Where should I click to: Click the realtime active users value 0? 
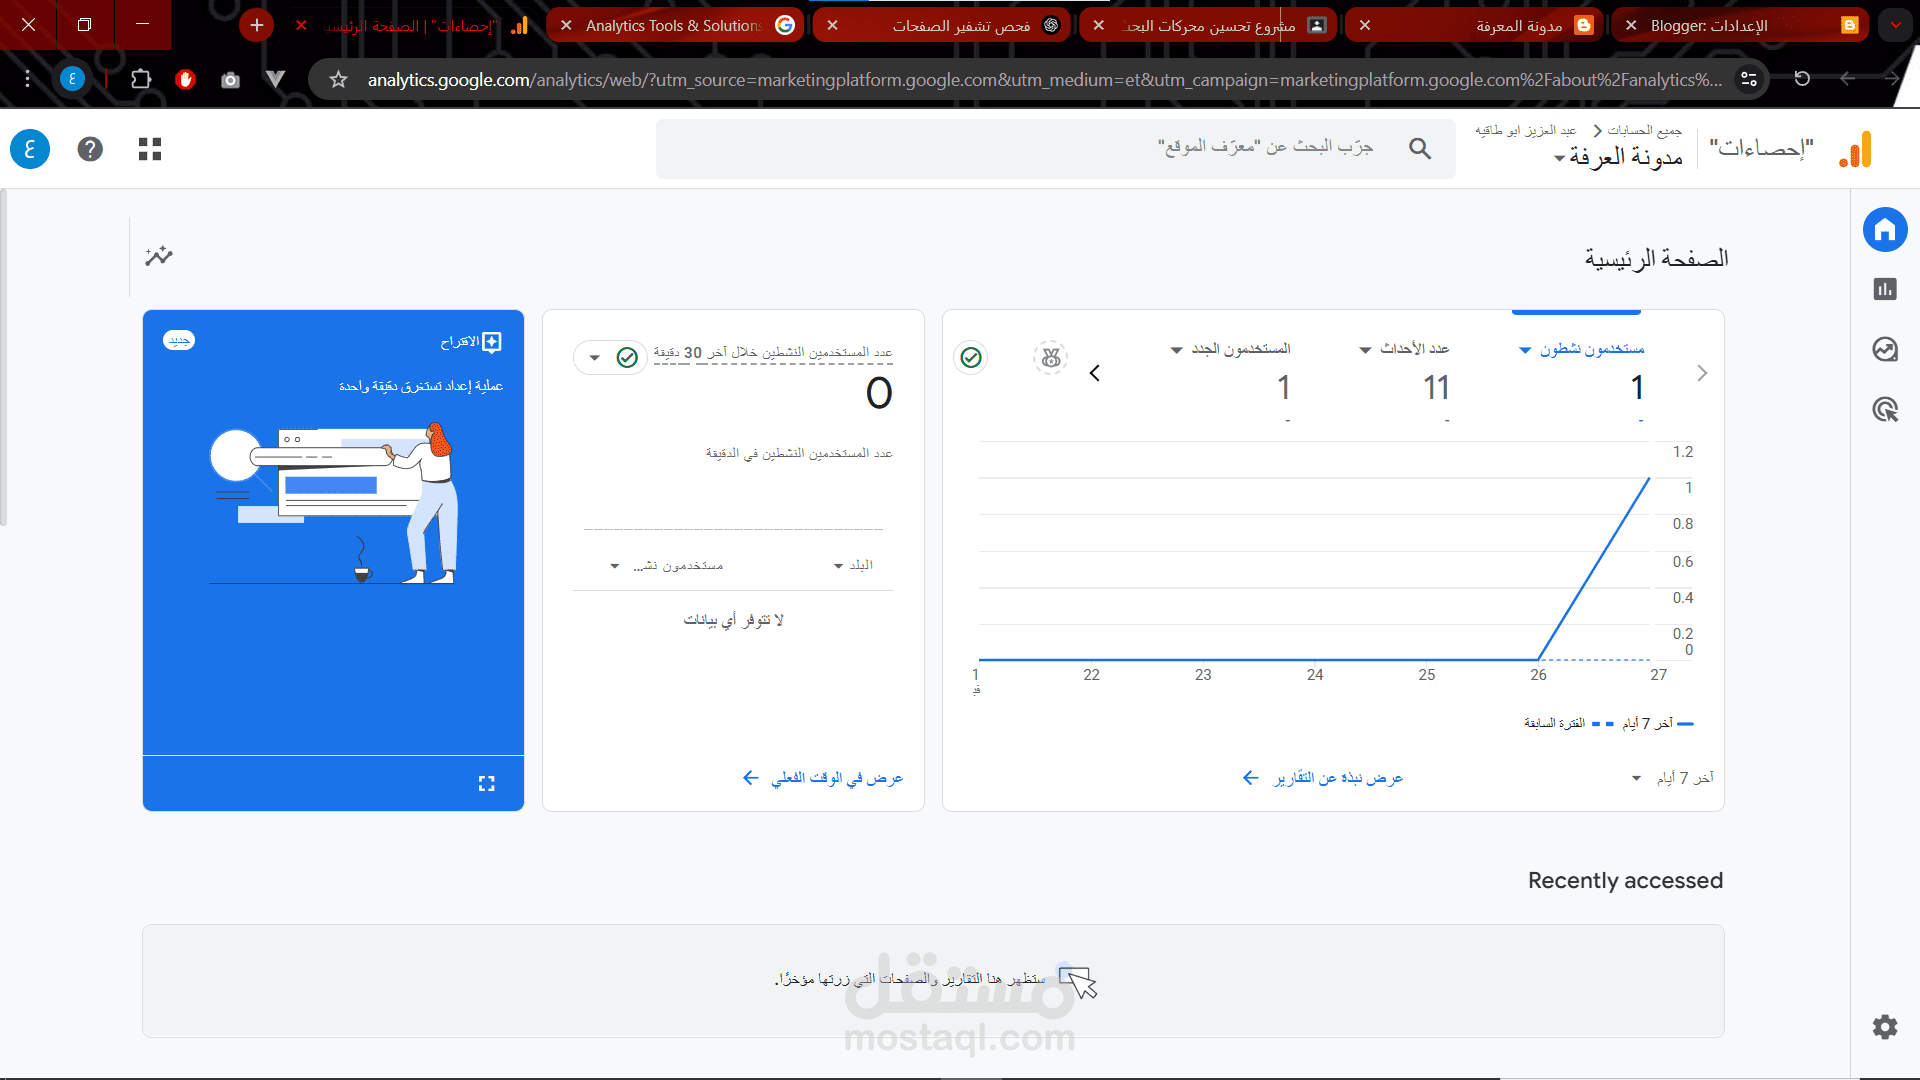pyautogui.click(x=879, y=393)
